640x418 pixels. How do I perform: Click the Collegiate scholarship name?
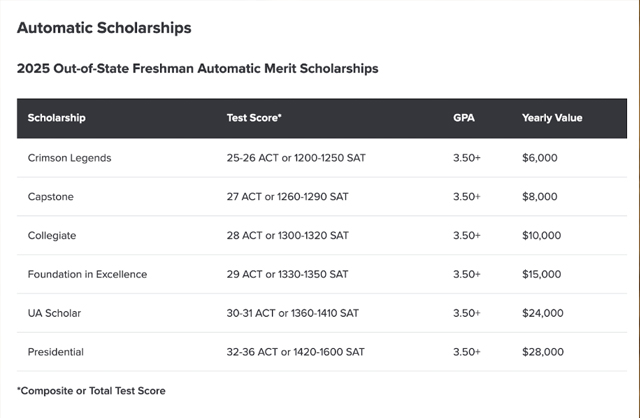tap(52, 236)
